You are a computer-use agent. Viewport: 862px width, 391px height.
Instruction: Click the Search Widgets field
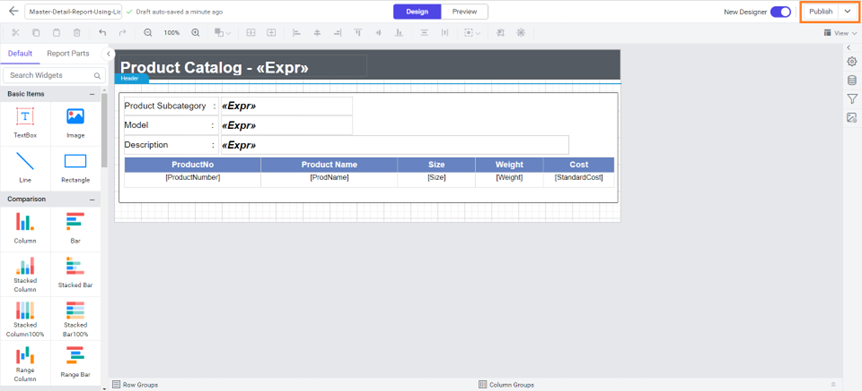pyautogui.click(x=54, y=75)
